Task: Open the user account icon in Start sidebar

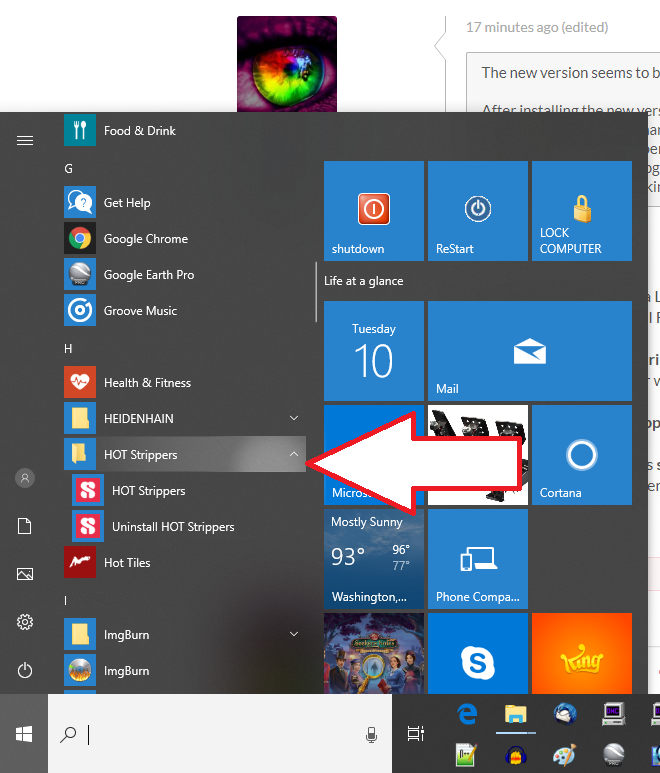Action: [25, 478]
